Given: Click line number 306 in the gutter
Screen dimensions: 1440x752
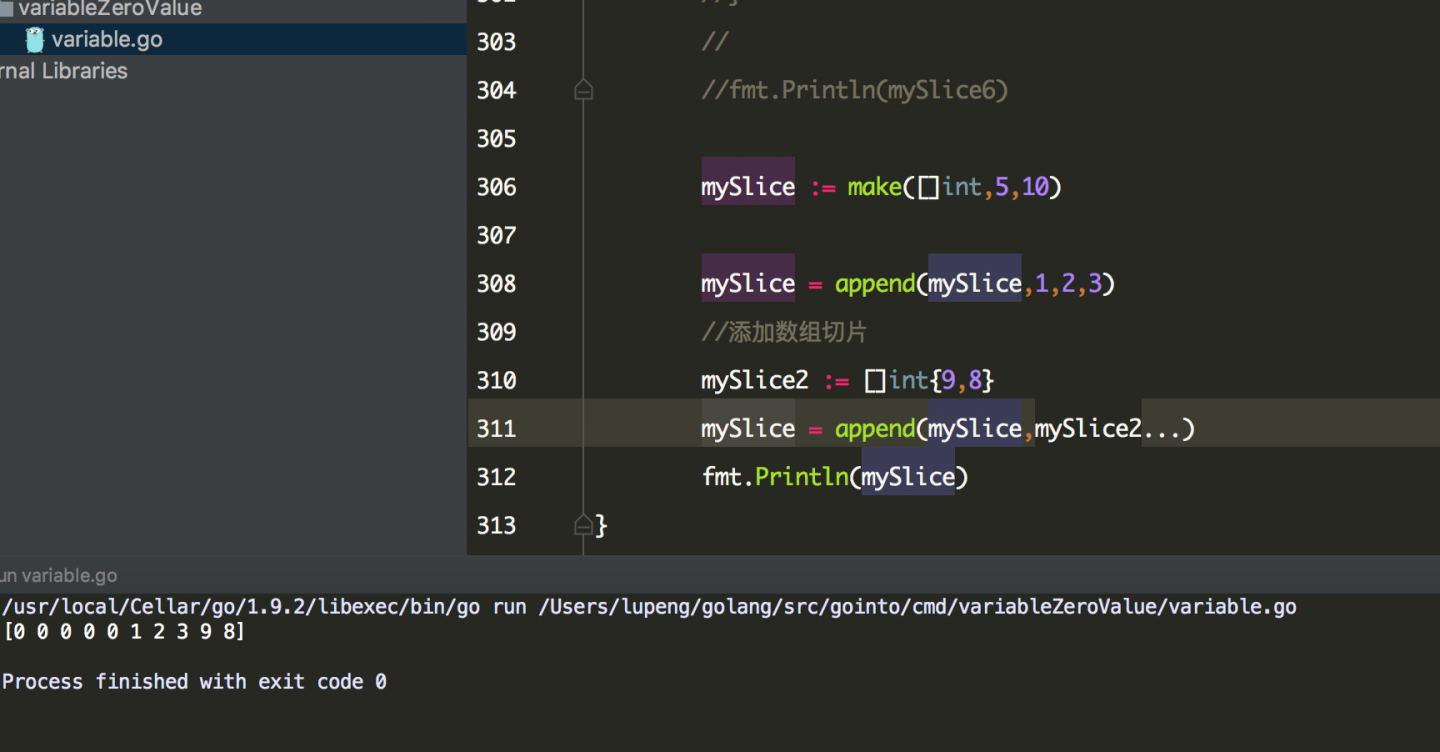Looking at the screenshot, I should (x=497, y=187).
